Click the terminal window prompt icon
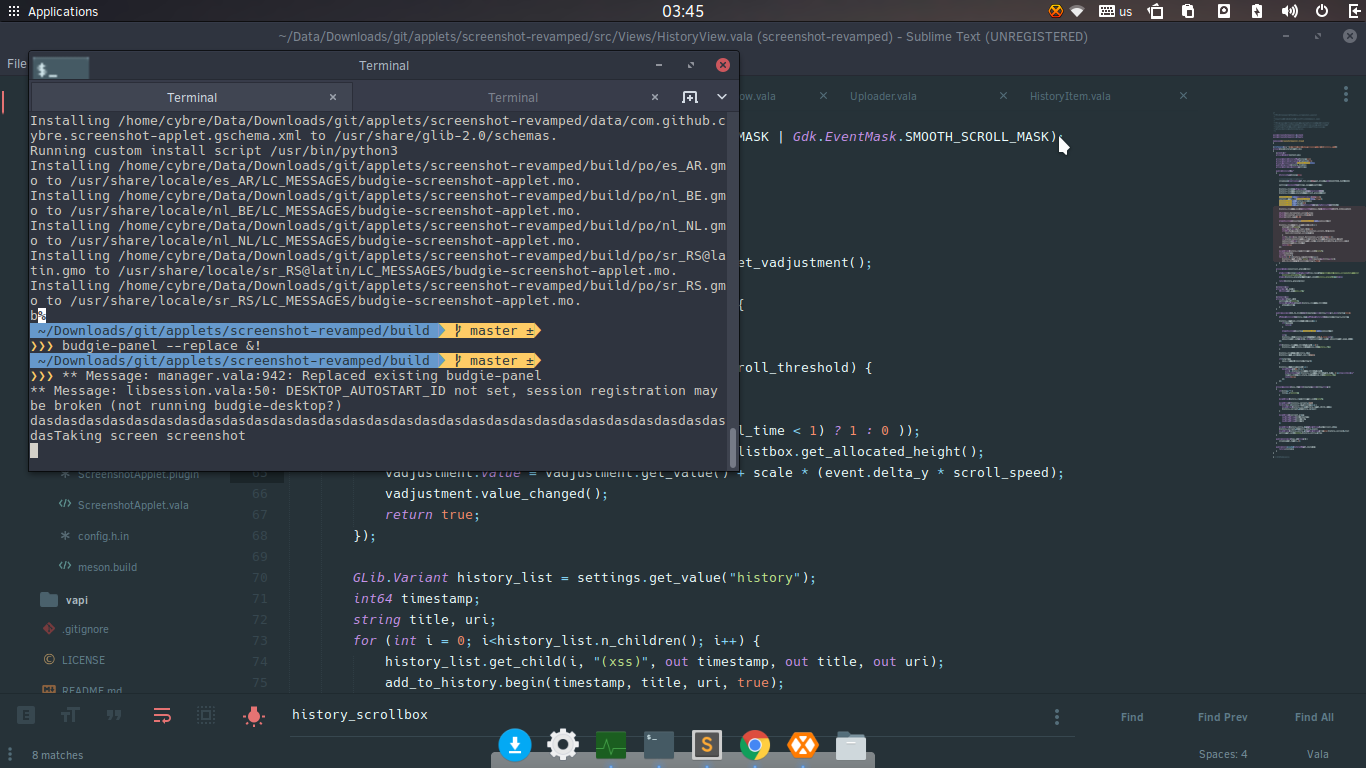 [61, 69]
